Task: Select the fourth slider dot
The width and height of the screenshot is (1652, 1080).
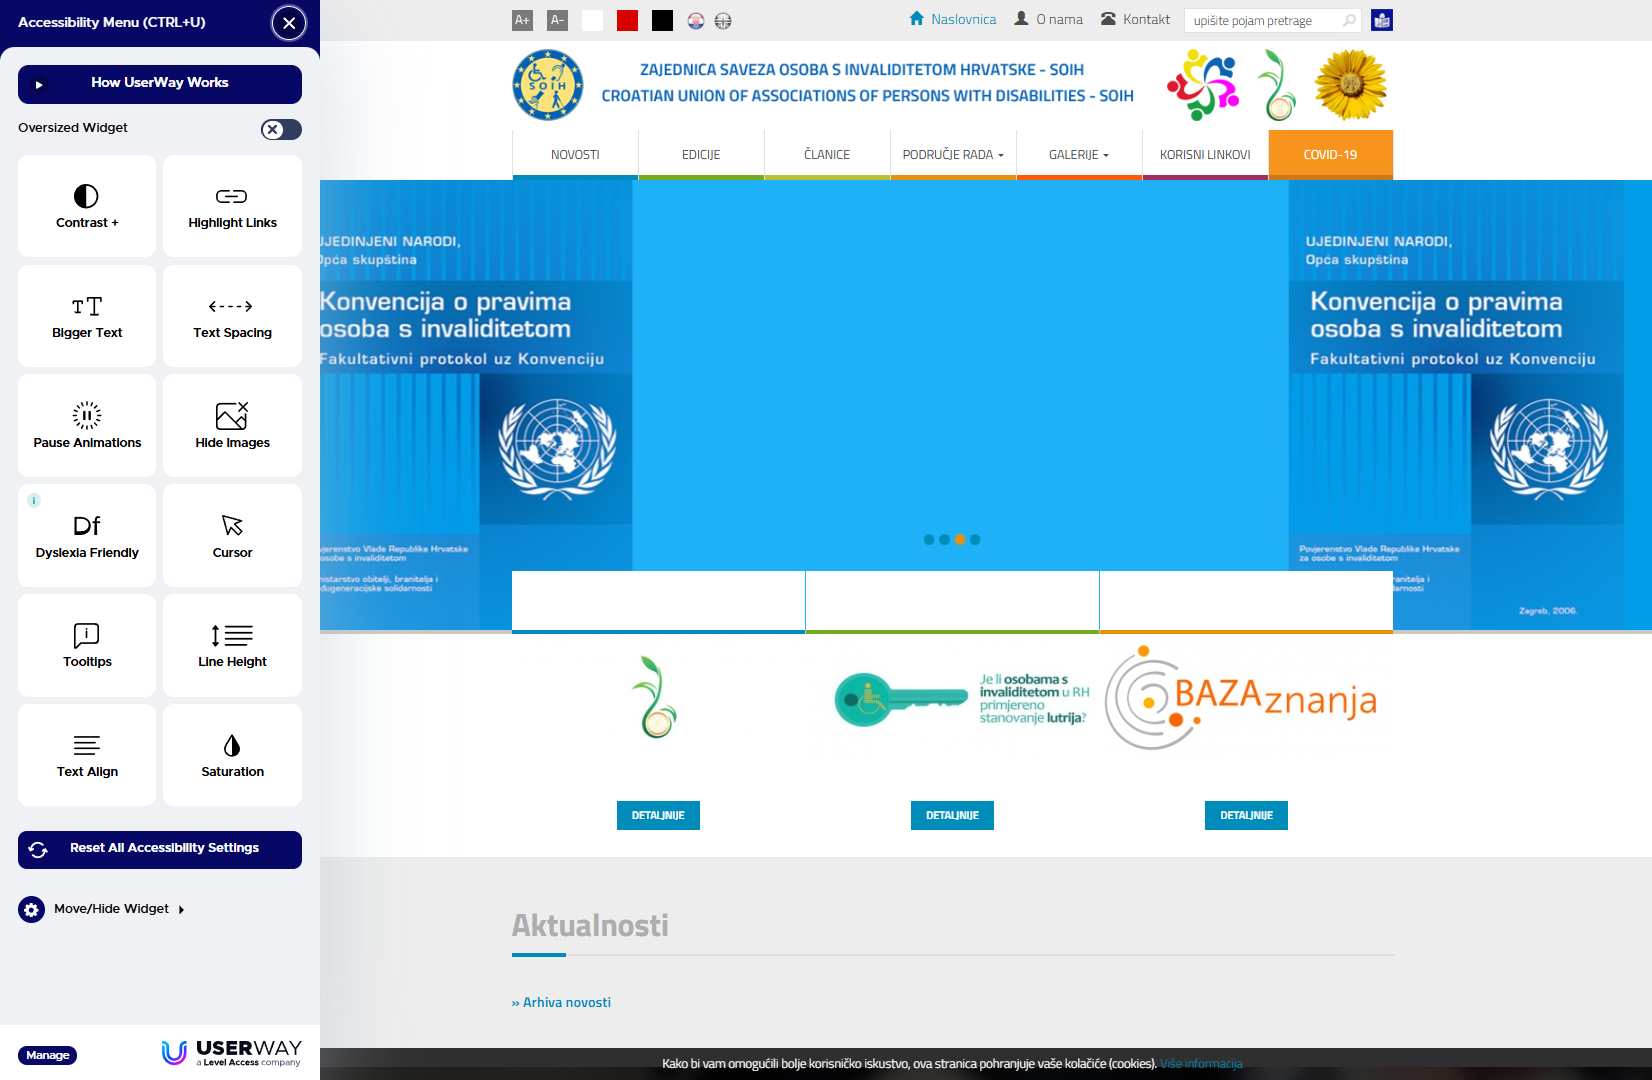Action: point(975,539)
